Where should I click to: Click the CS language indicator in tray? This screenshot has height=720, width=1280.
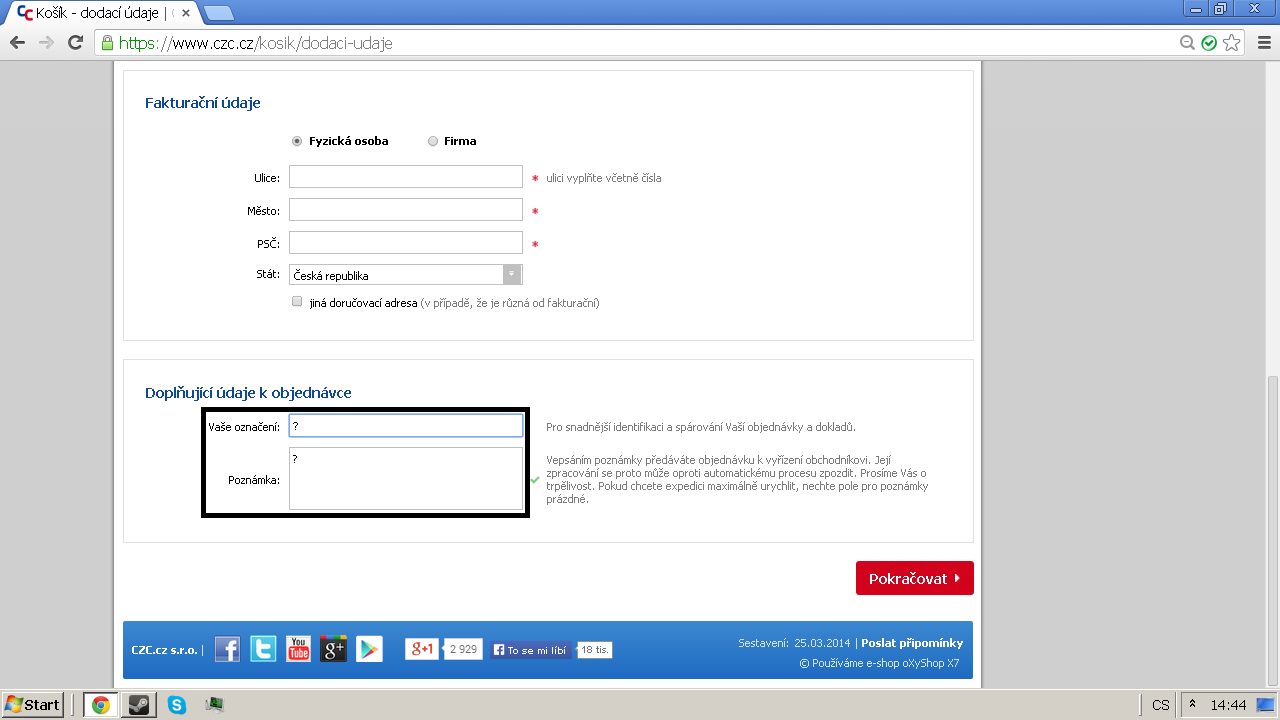(1160, 705)
